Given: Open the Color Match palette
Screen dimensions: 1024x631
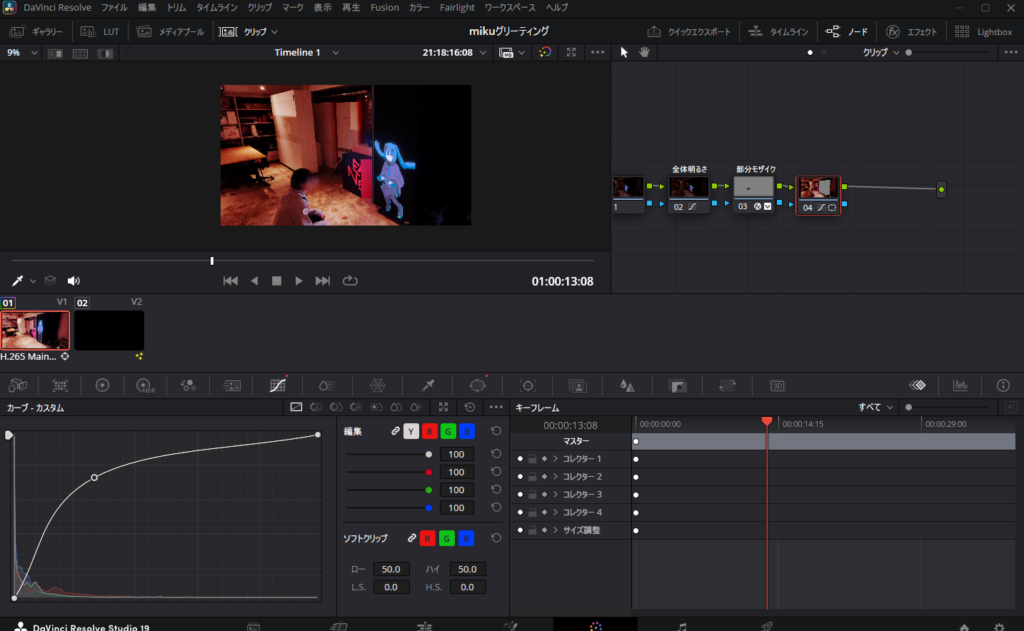Looking at the screenshot, I should click(x=60, y=385).
